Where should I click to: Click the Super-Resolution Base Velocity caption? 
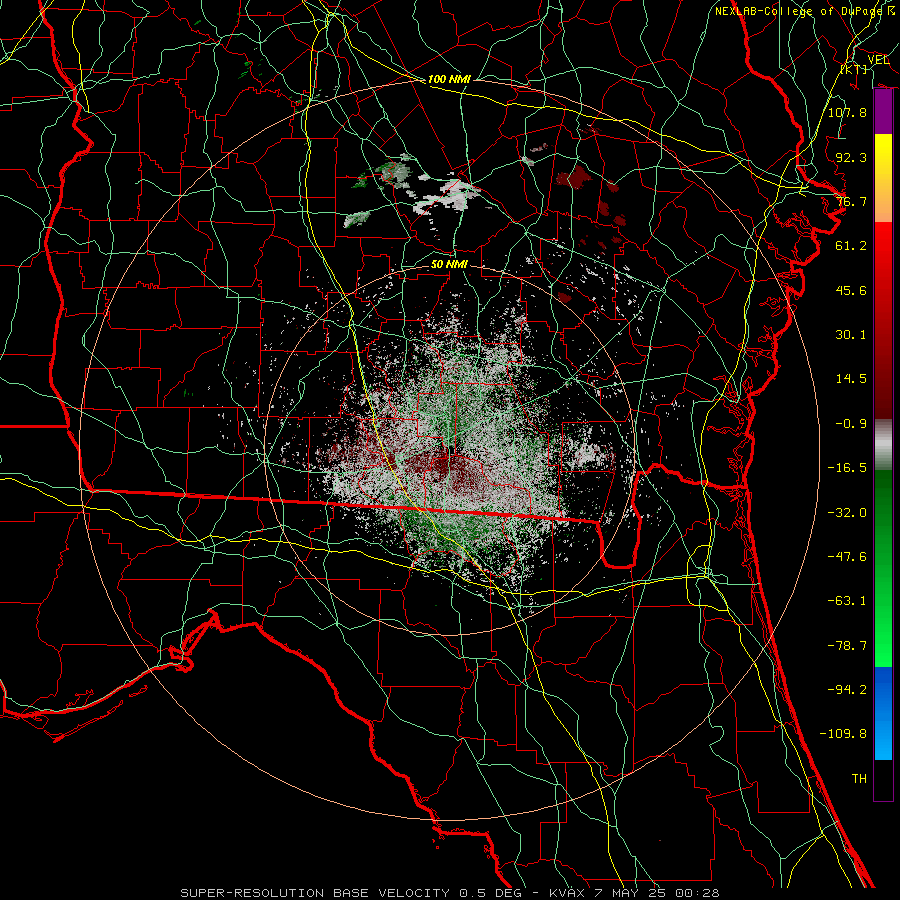tap(449, 893)
